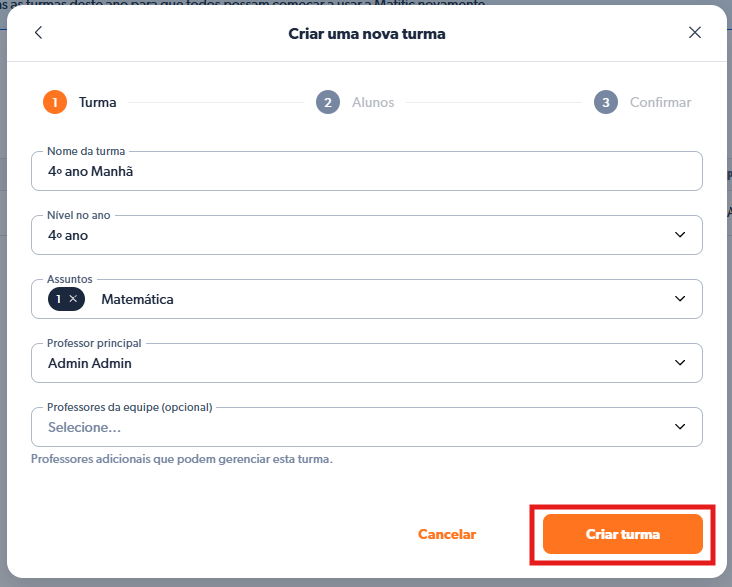
Task: Expand Assuntos using its chevron arrow
Action: click(x=680, y=299)
